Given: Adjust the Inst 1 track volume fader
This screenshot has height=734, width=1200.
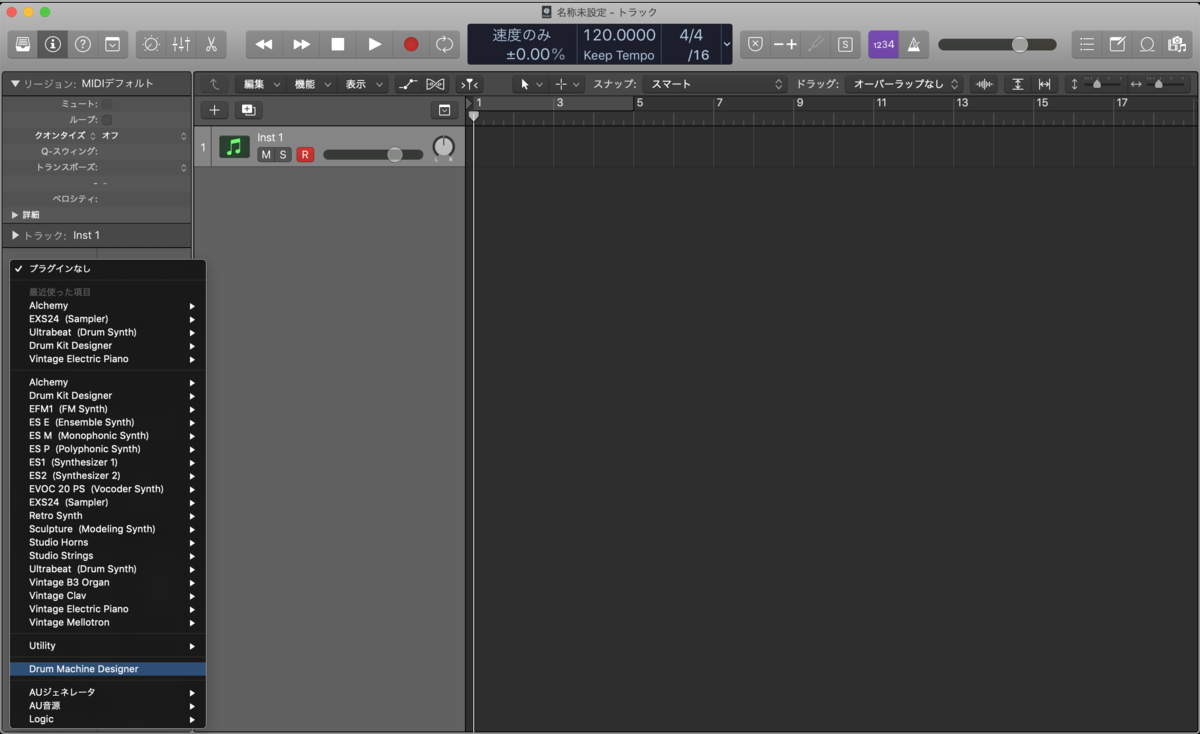Looking at the screenshot, I should point(373,155).
